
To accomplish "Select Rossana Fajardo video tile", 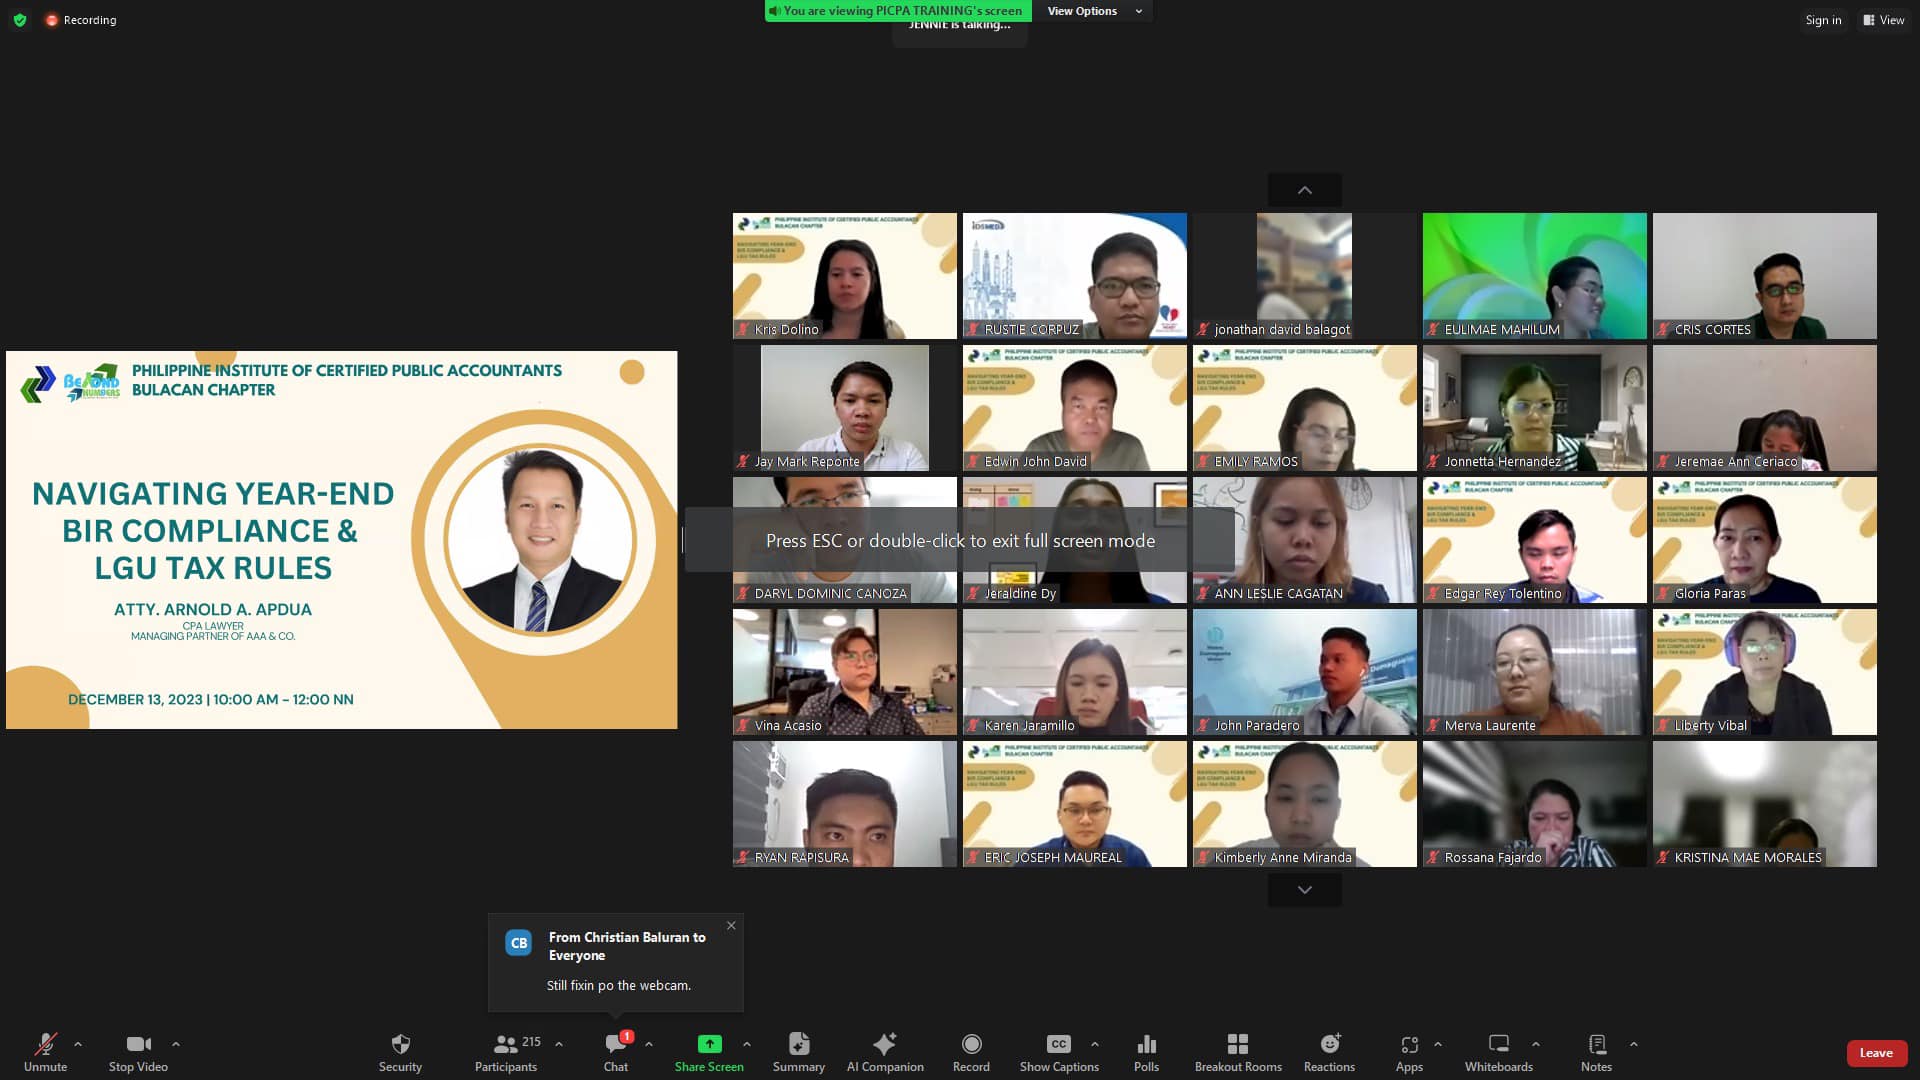I will 1534,804.
